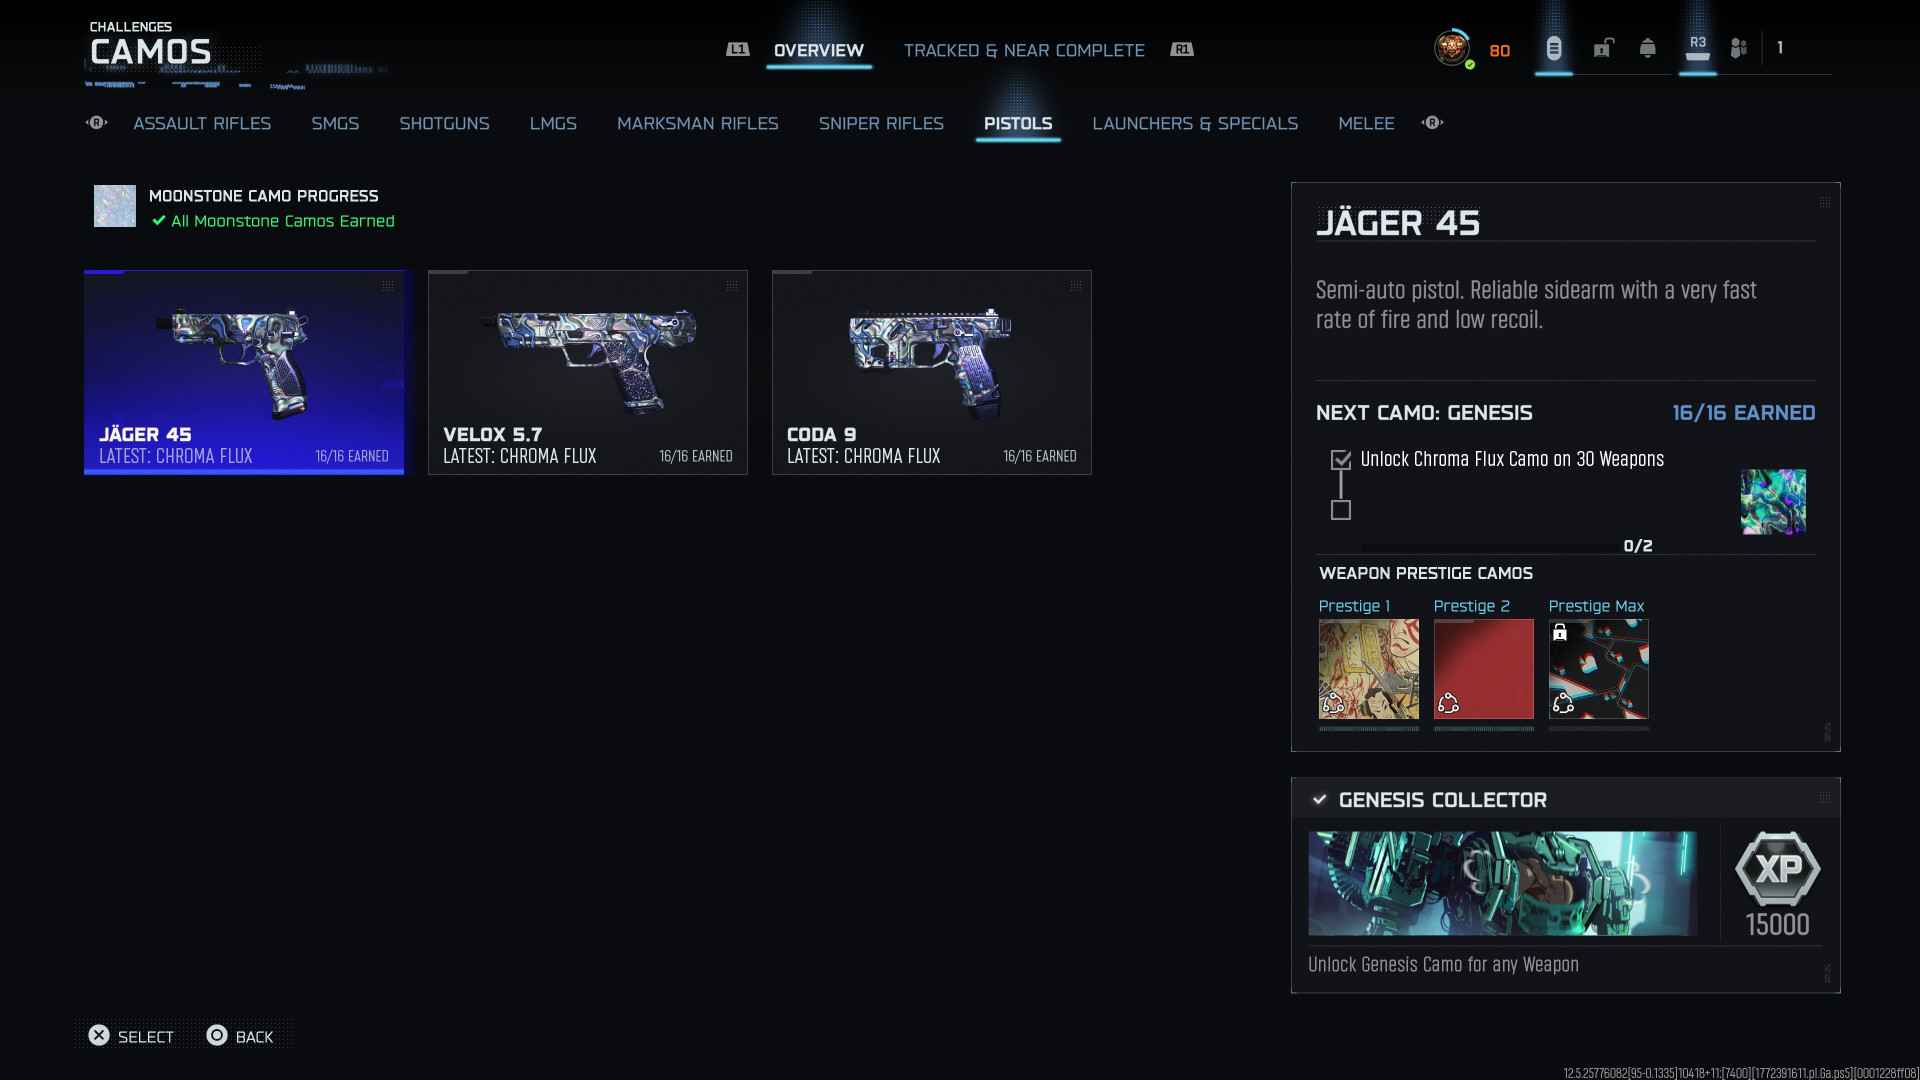Open the player prestige emblem profile
The image size is (1920, 1080).
coord(1451,48)
